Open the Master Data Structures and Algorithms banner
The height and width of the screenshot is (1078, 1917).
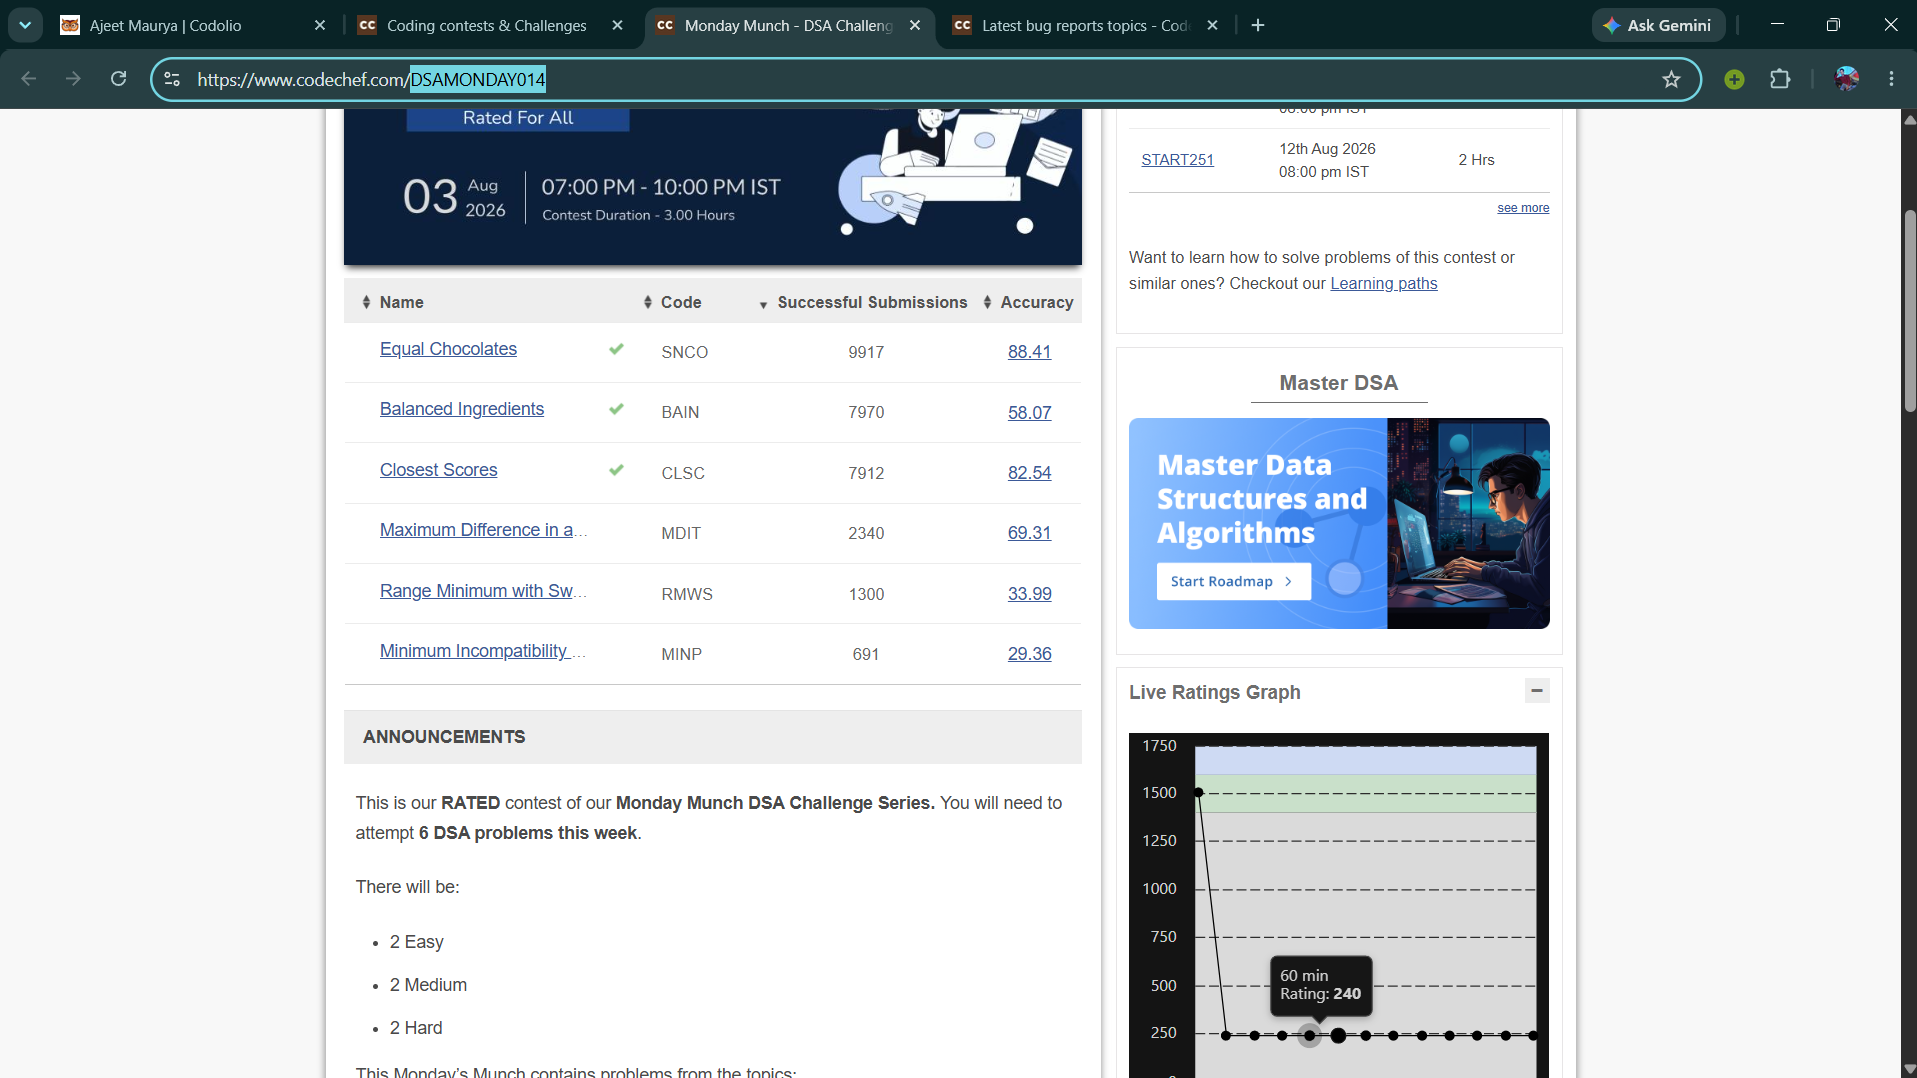tap(1339, 523)
